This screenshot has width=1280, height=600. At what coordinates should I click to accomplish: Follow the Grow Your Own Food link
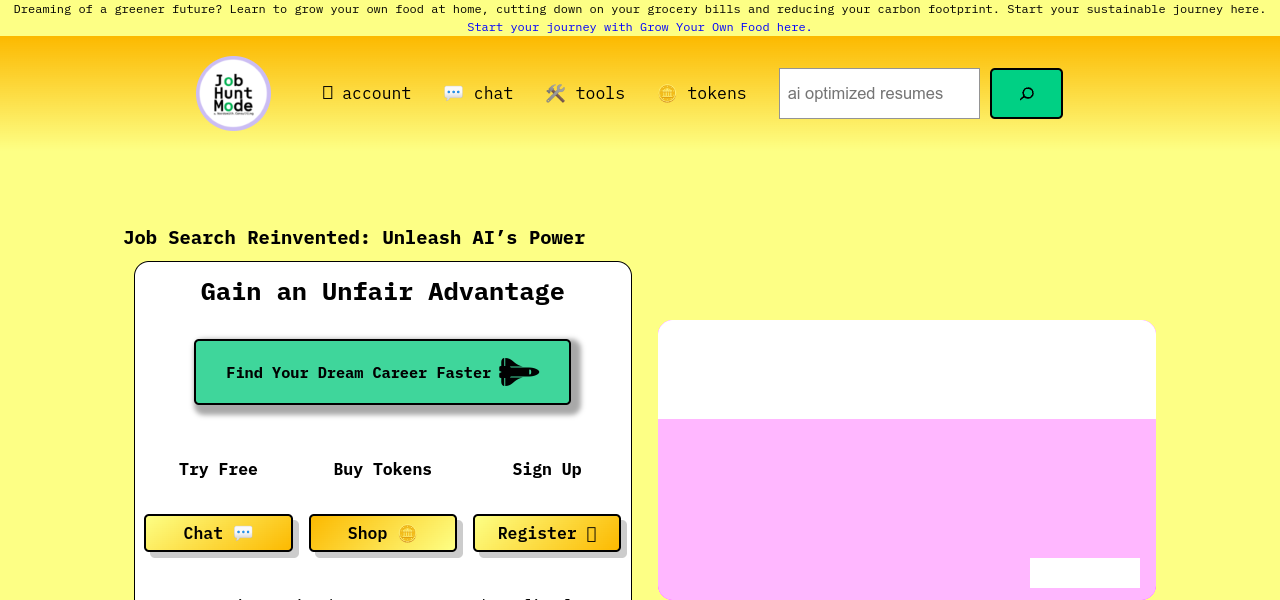(639, 27)
